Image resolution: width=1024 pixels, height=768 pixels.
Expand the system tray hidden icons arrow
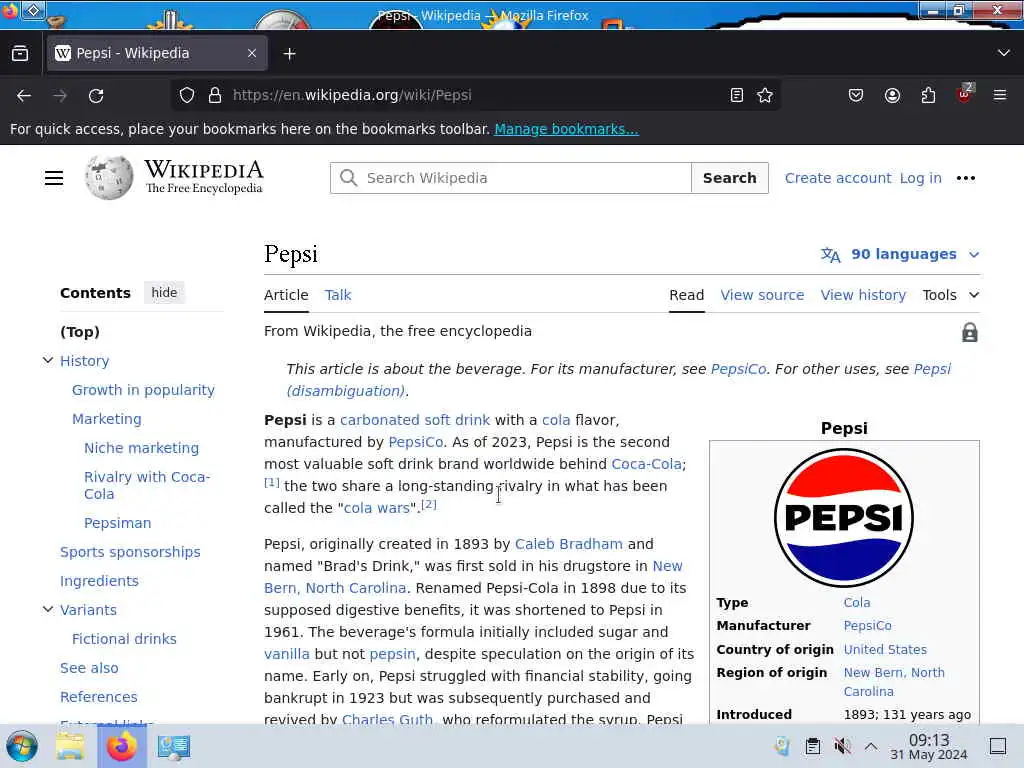871,746
